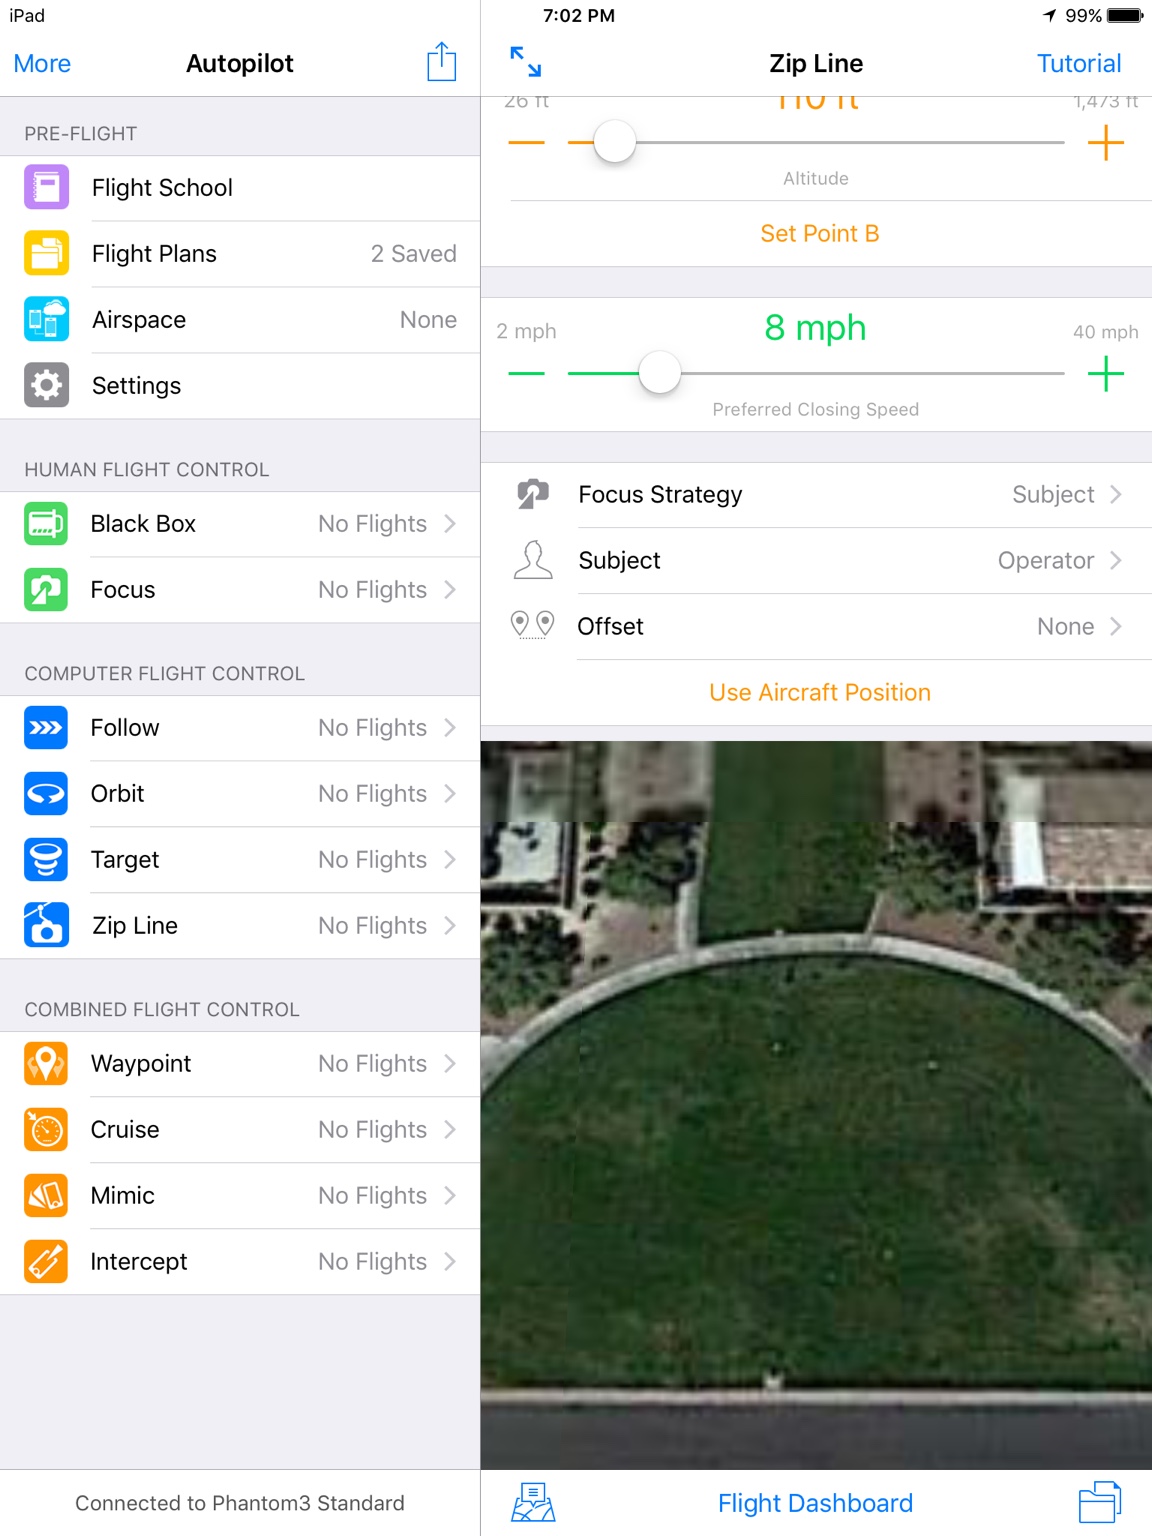Increase closing speed with green plus

[1106, 374]
